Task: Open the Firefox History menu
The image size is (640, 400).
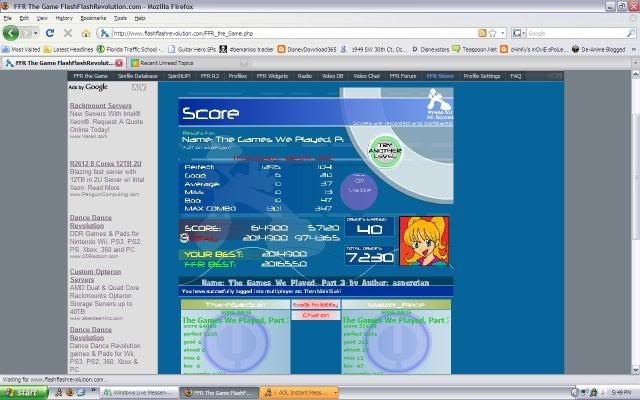Action: point(63,18)
